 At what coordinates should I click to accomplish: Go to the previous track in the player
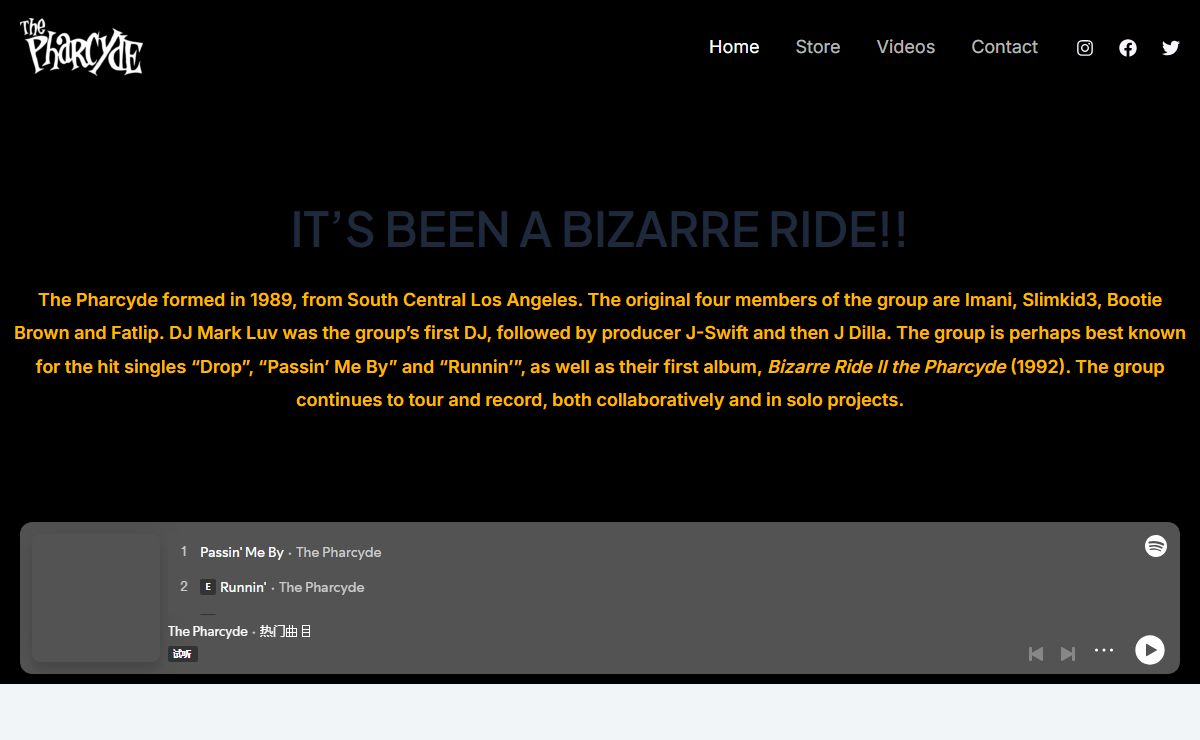click(1036, 654)
